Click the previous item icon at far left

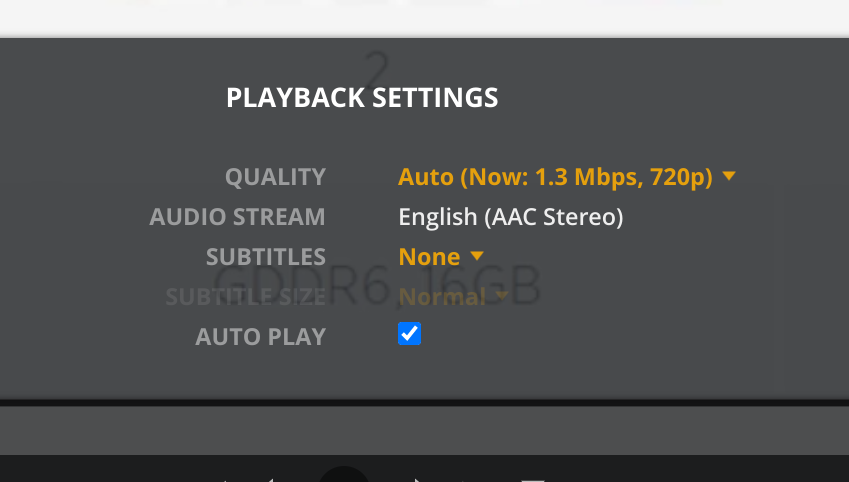pyautogui.click(x=225, y=478)
